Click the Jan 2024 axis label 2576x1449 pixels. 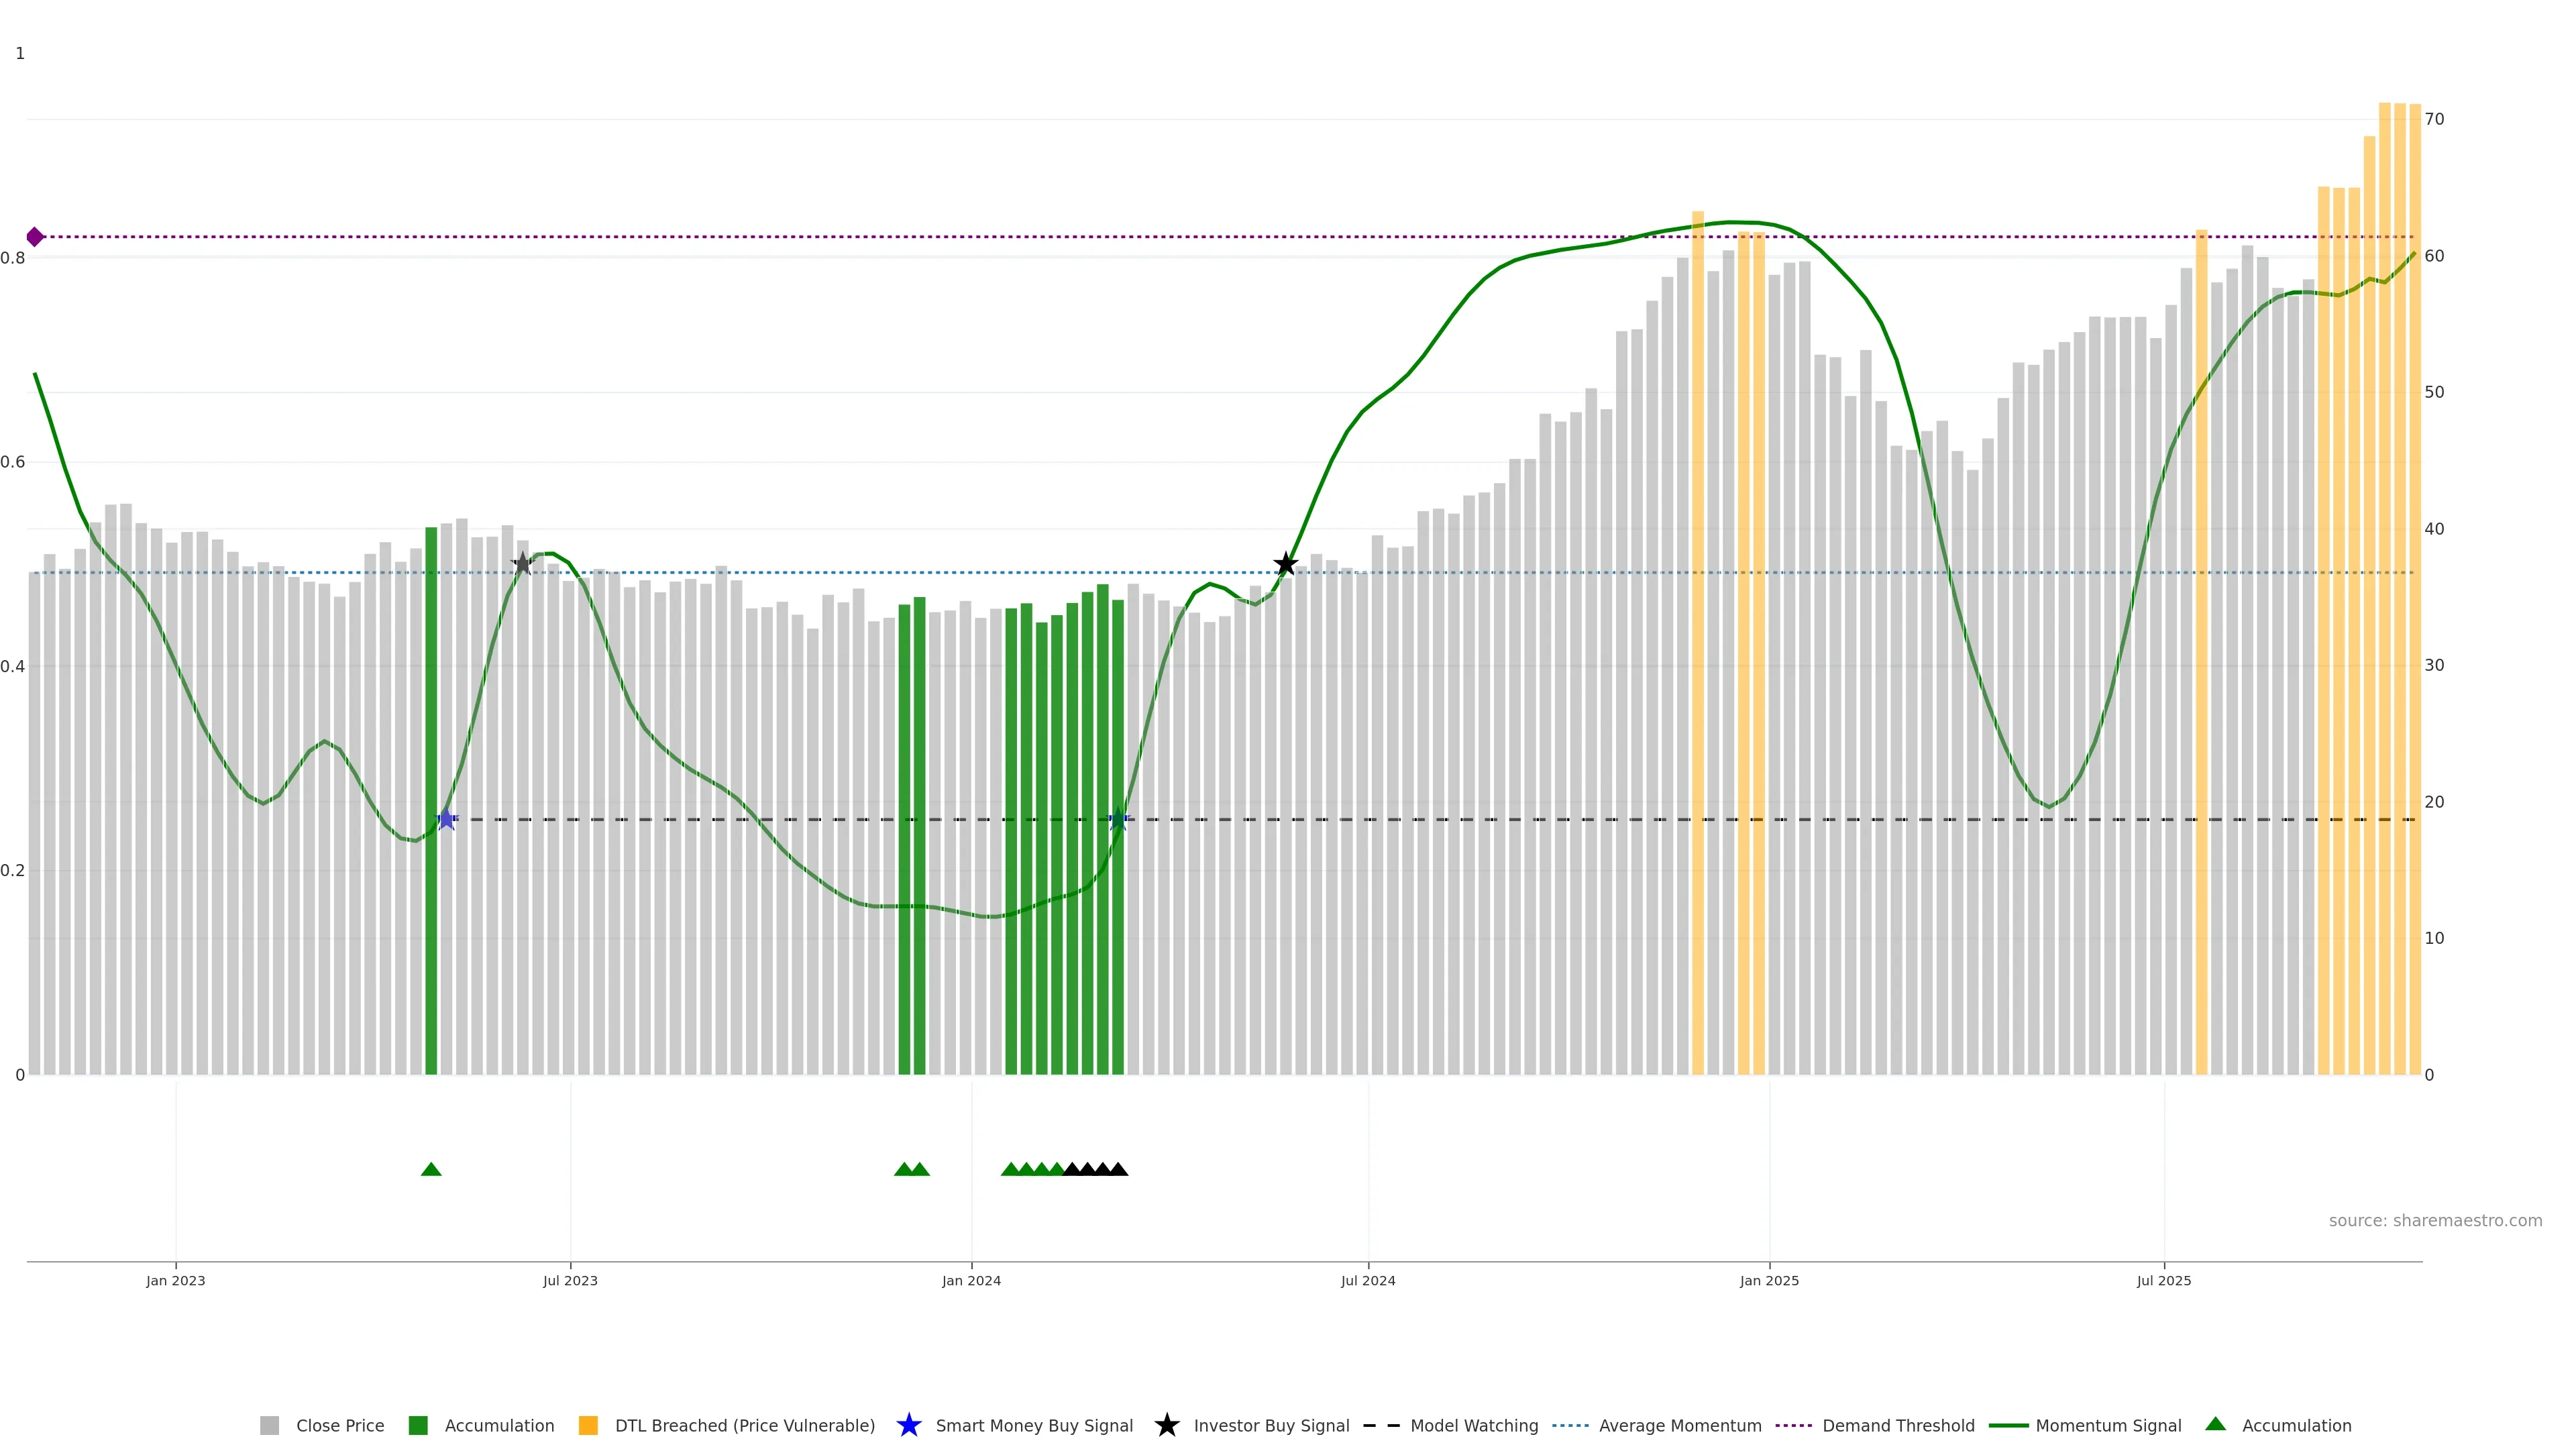click(971, 1280)
